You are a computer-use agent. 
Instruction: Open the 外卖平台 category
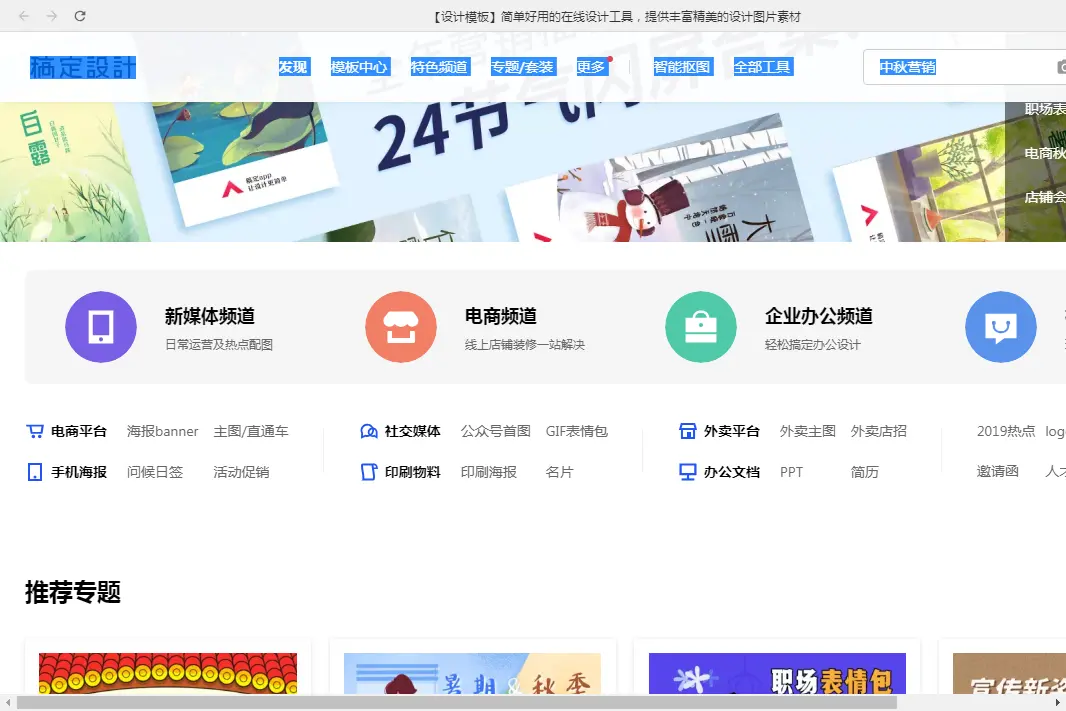point(732,431)
